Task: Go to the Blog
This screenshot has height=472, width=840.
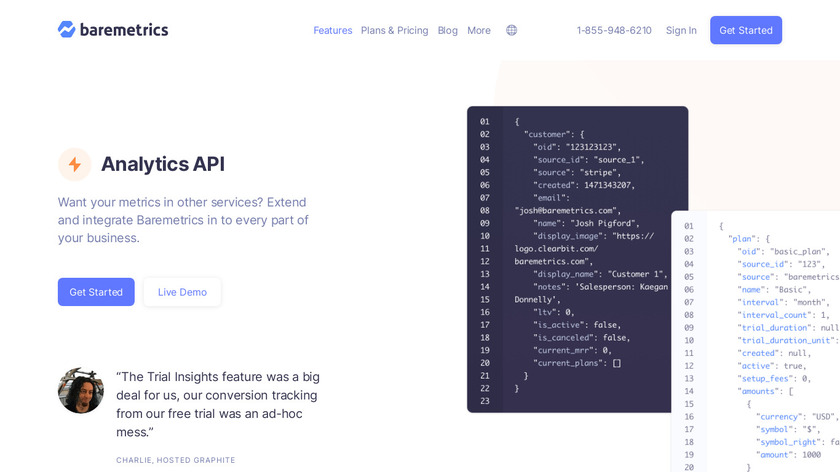Action: pos(447,31)
